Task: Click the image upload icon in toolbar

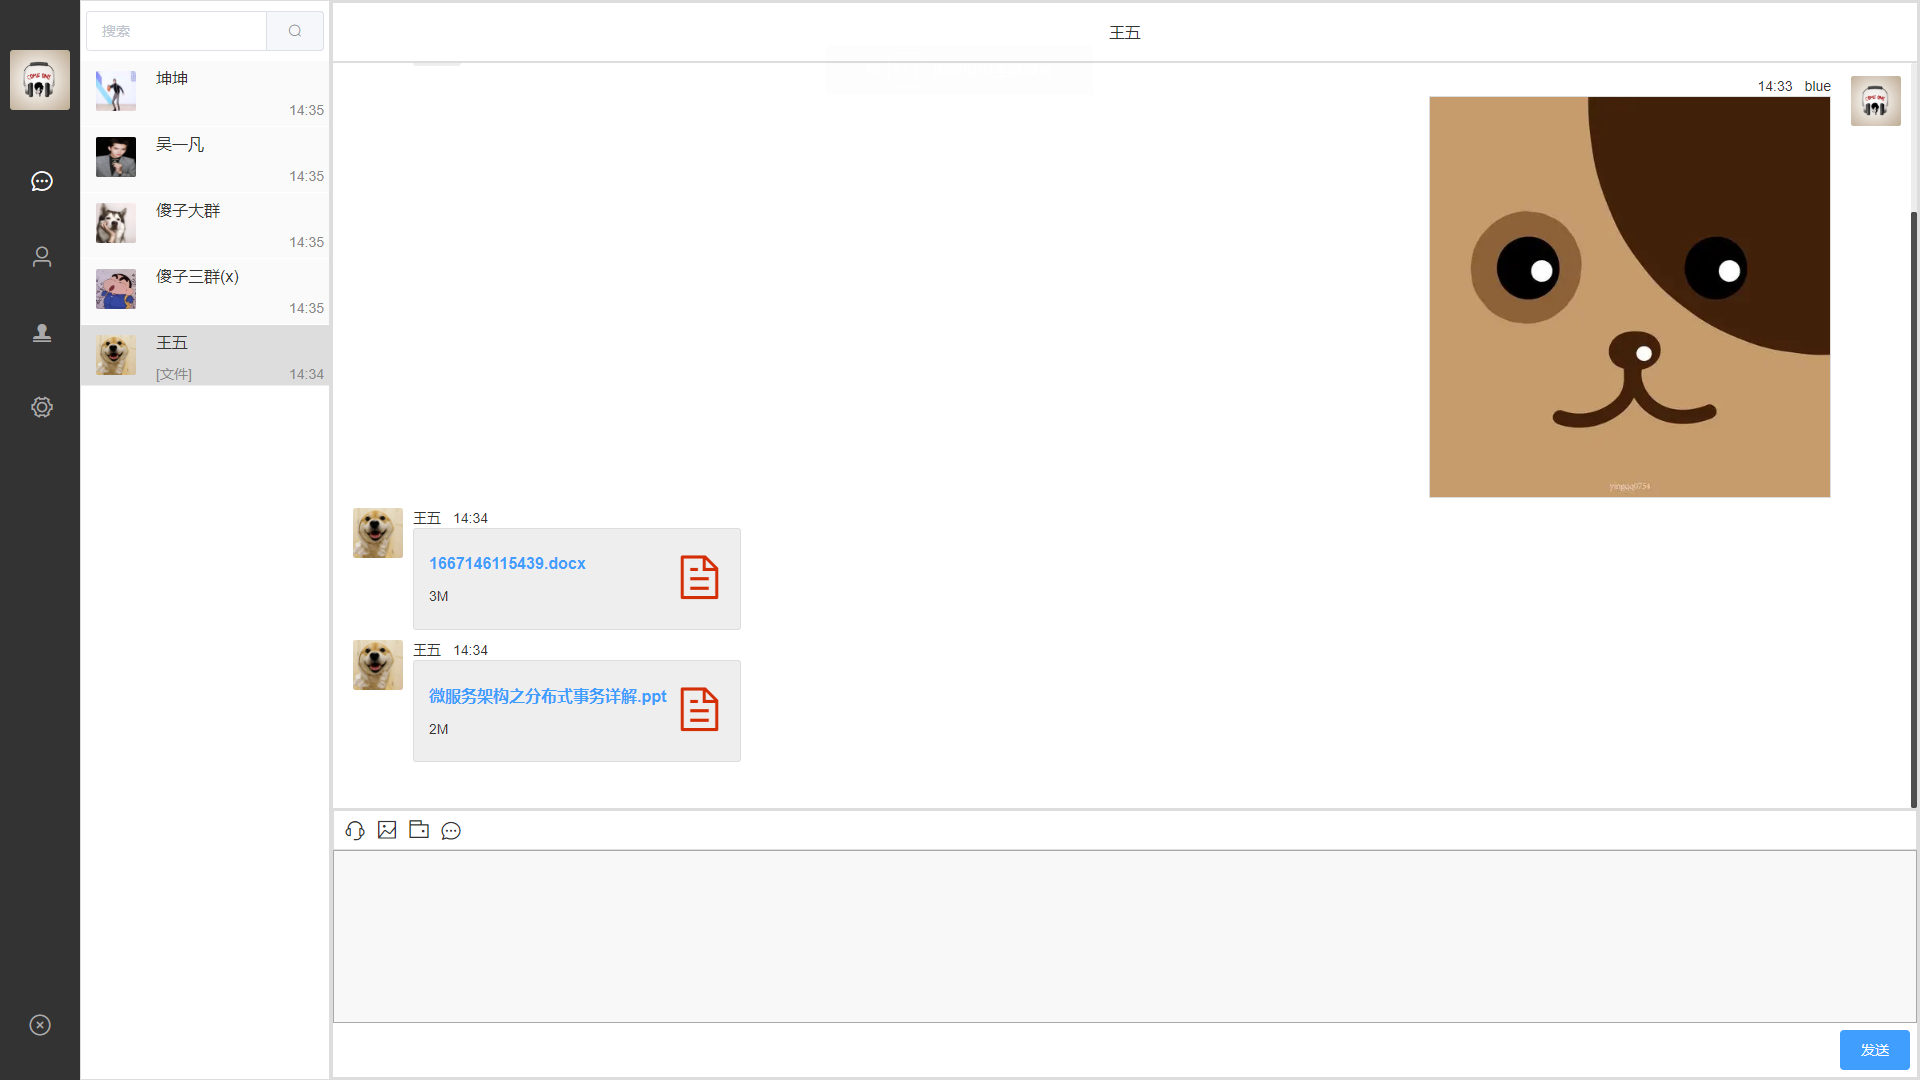Action: coord(387,830)
